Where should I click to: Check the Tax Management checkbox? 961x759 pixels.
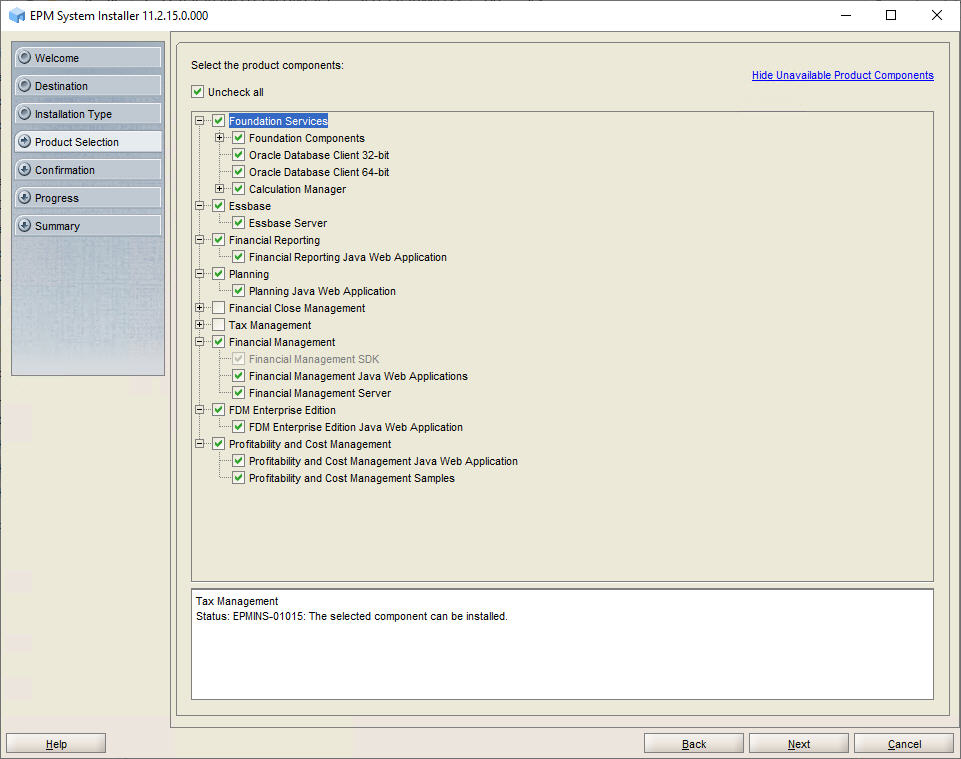[x=219, y=325]
